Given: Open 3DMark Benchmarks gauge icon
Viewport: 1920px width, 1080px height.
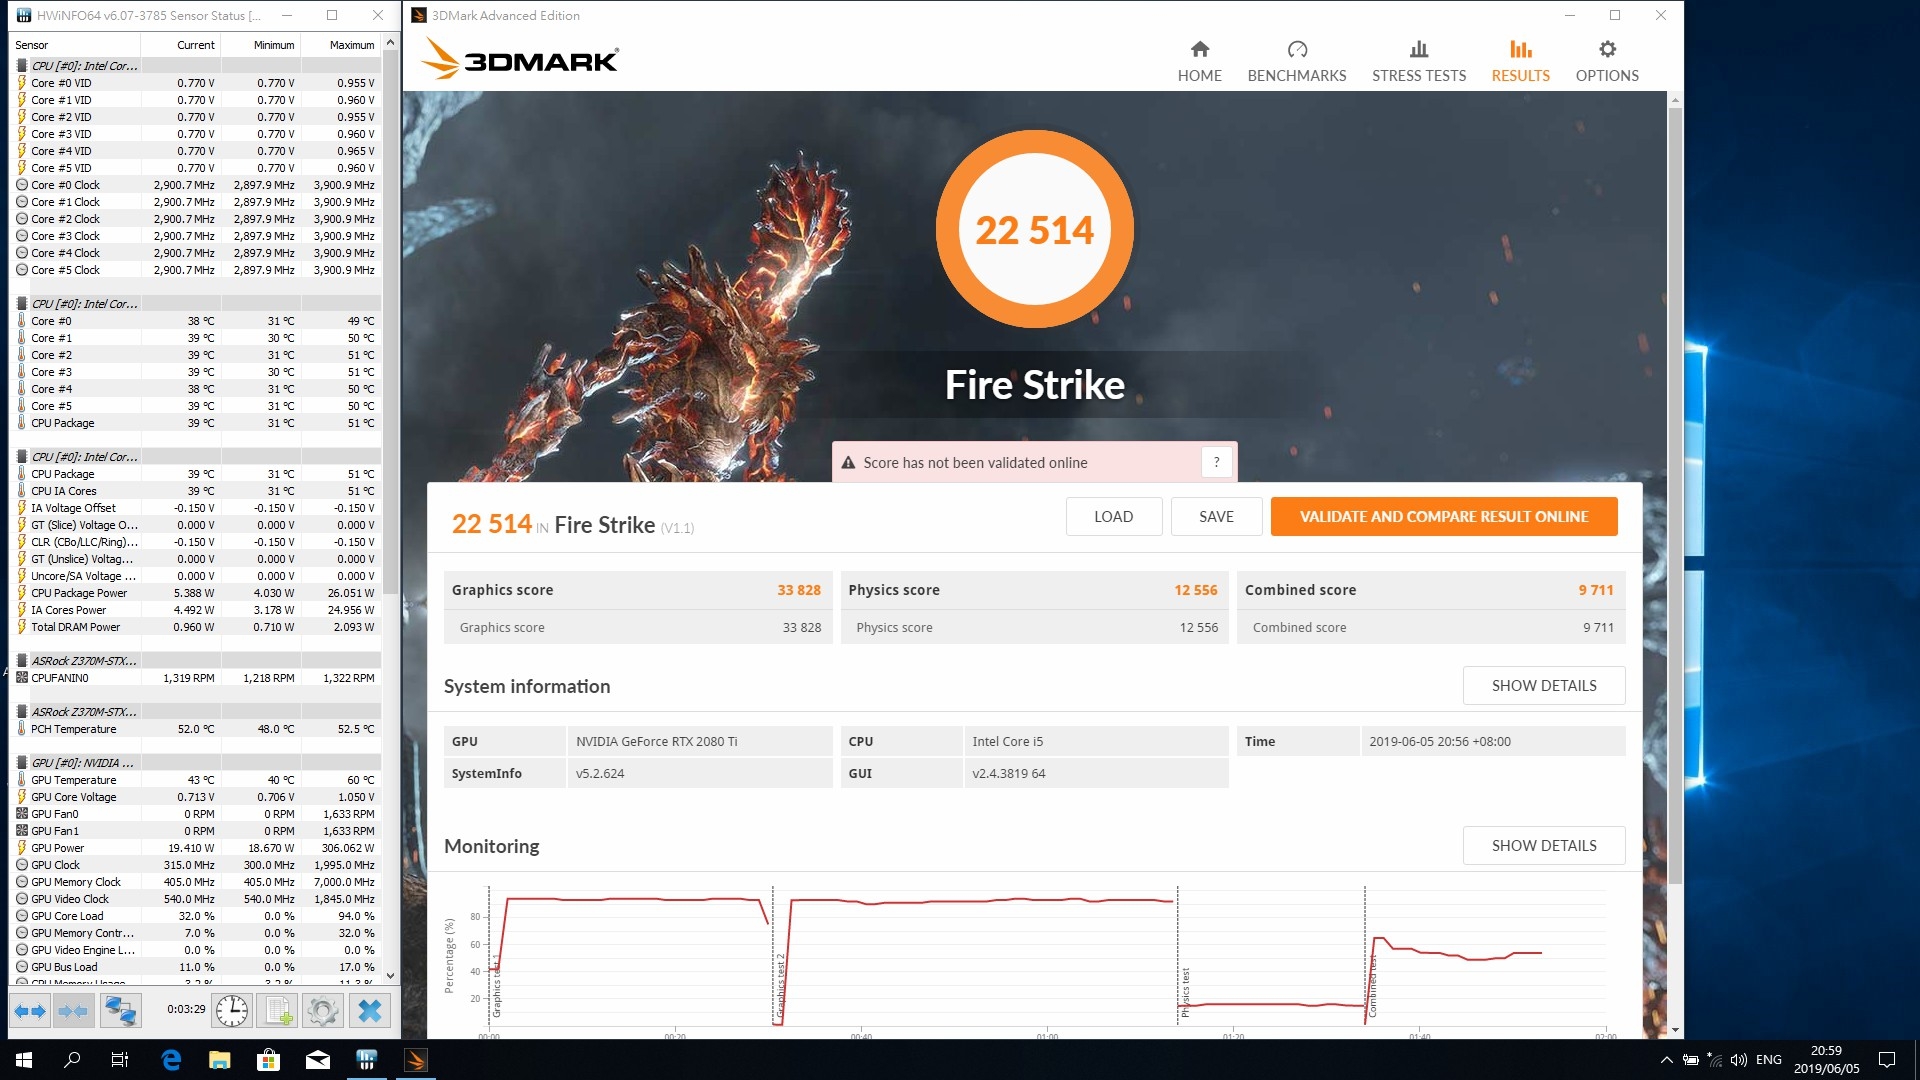Looking at the screenshot, I should pyautogui.click(x=1297, y=49).
